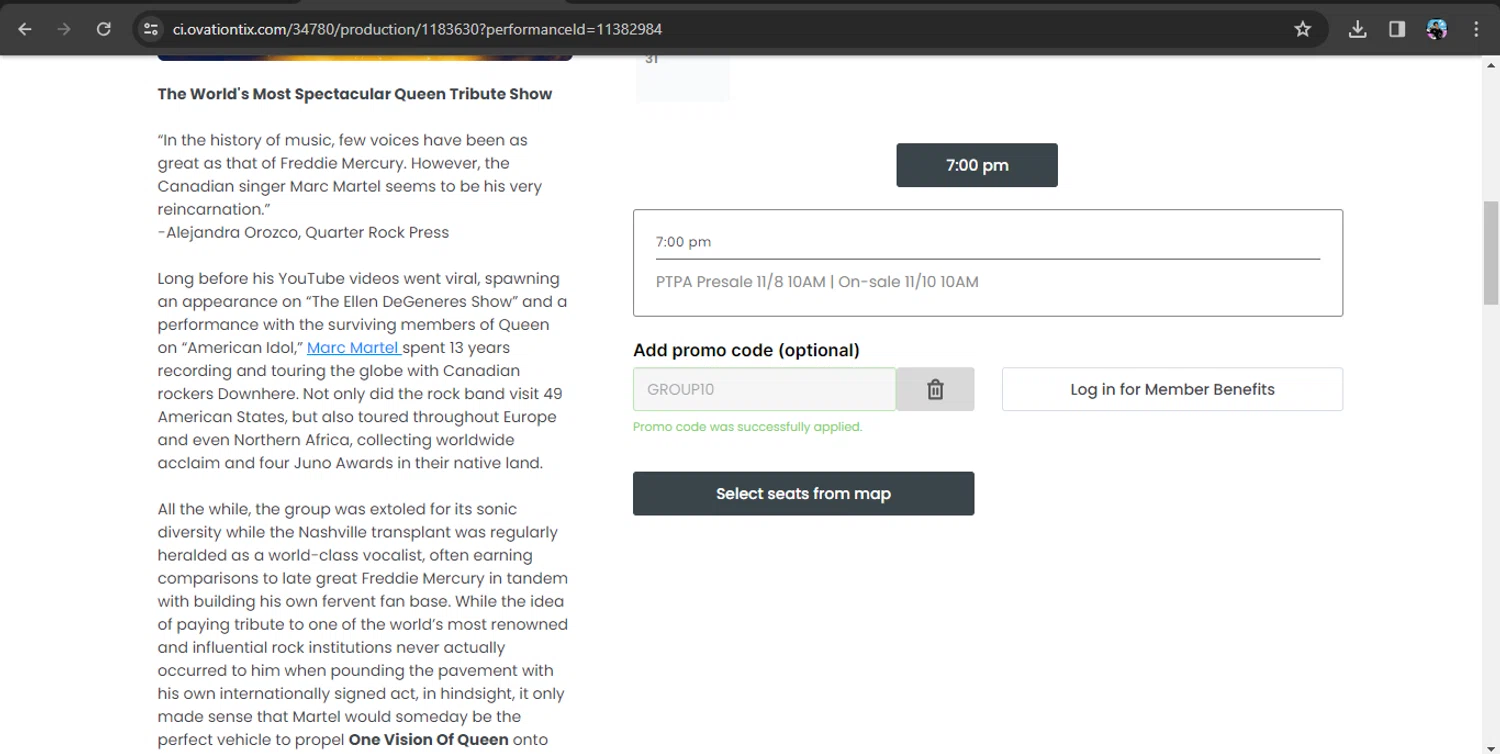This screenshot has height=754, width=1500.
Task: Click the event banner image above heading
Action: 365,58
